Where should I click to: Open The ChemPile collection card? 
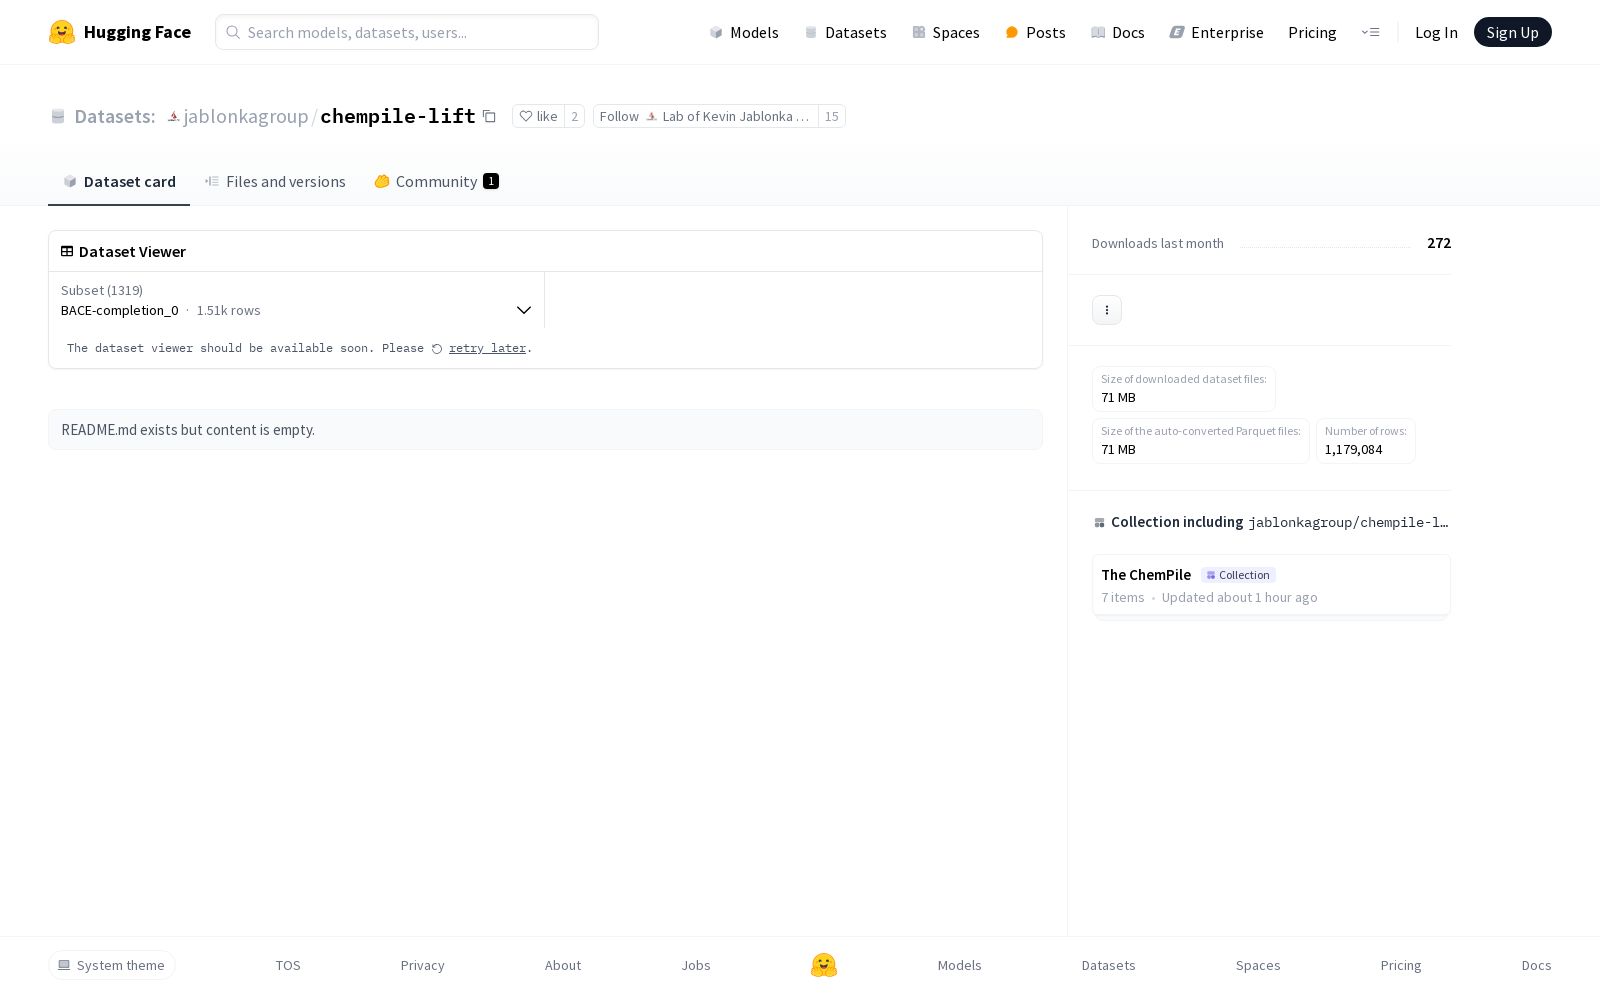(1271, 585)
